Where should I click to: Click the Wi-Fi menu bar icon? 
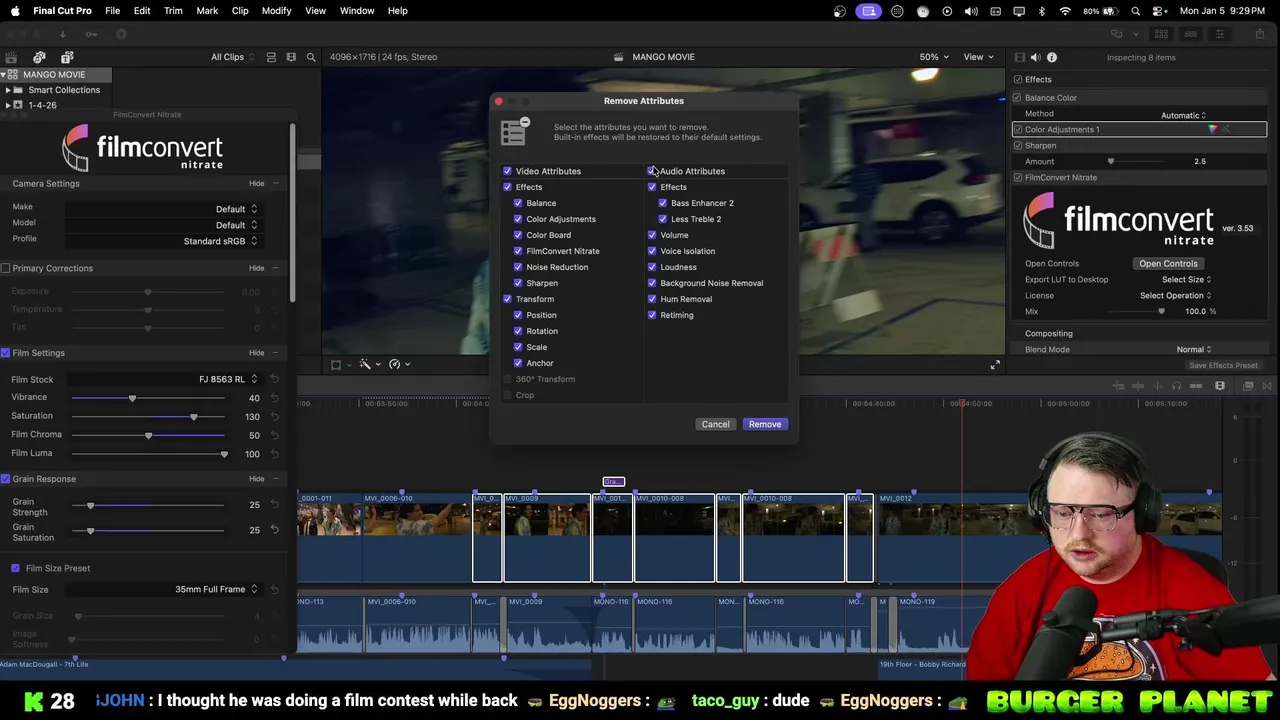(x=1065, y=11)
